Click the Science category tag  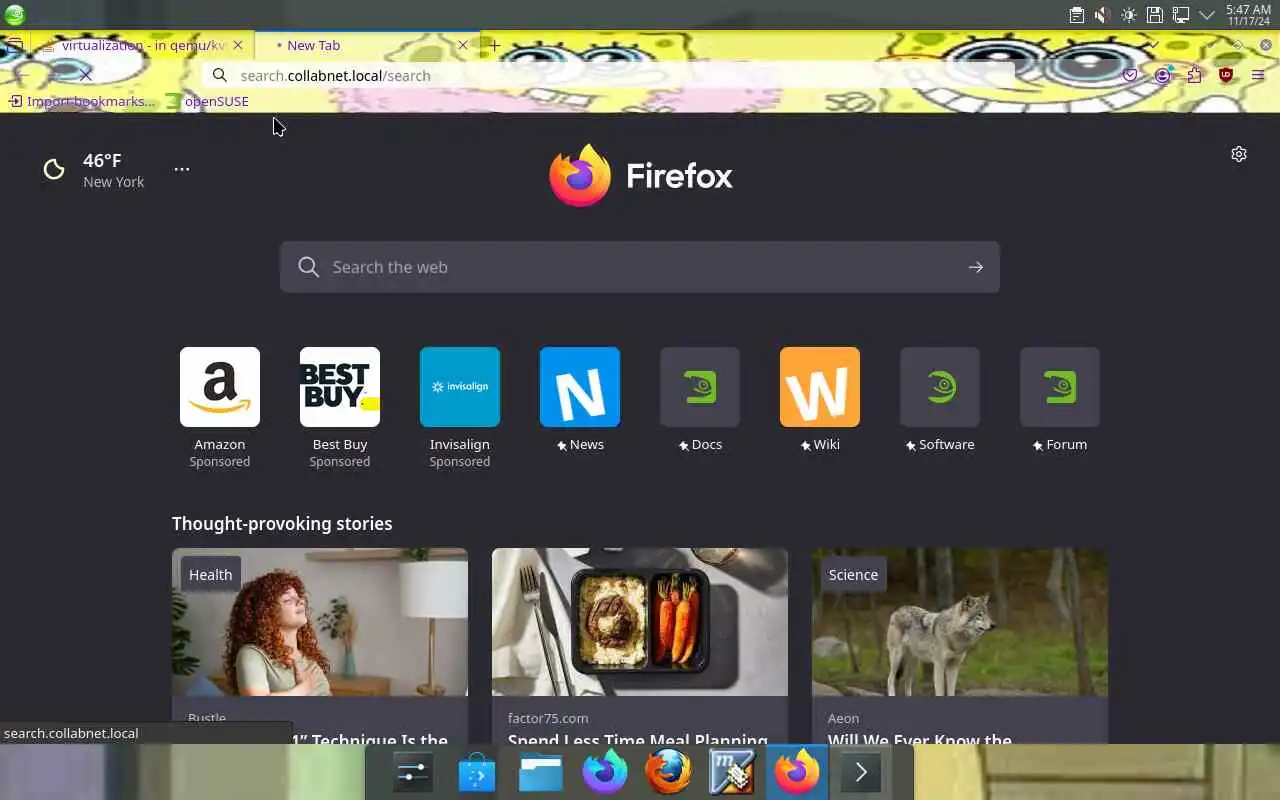tap(853, 574)
